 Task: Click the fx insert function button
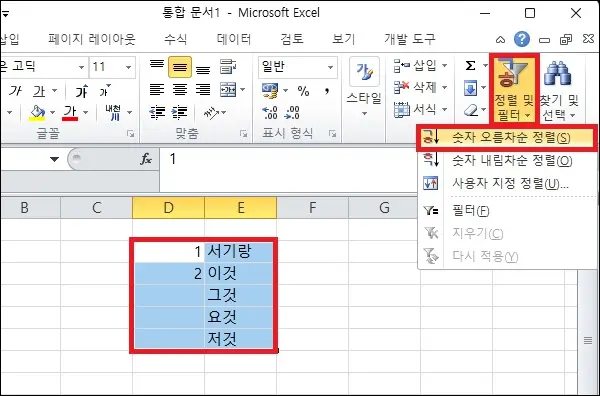[146, 159]
